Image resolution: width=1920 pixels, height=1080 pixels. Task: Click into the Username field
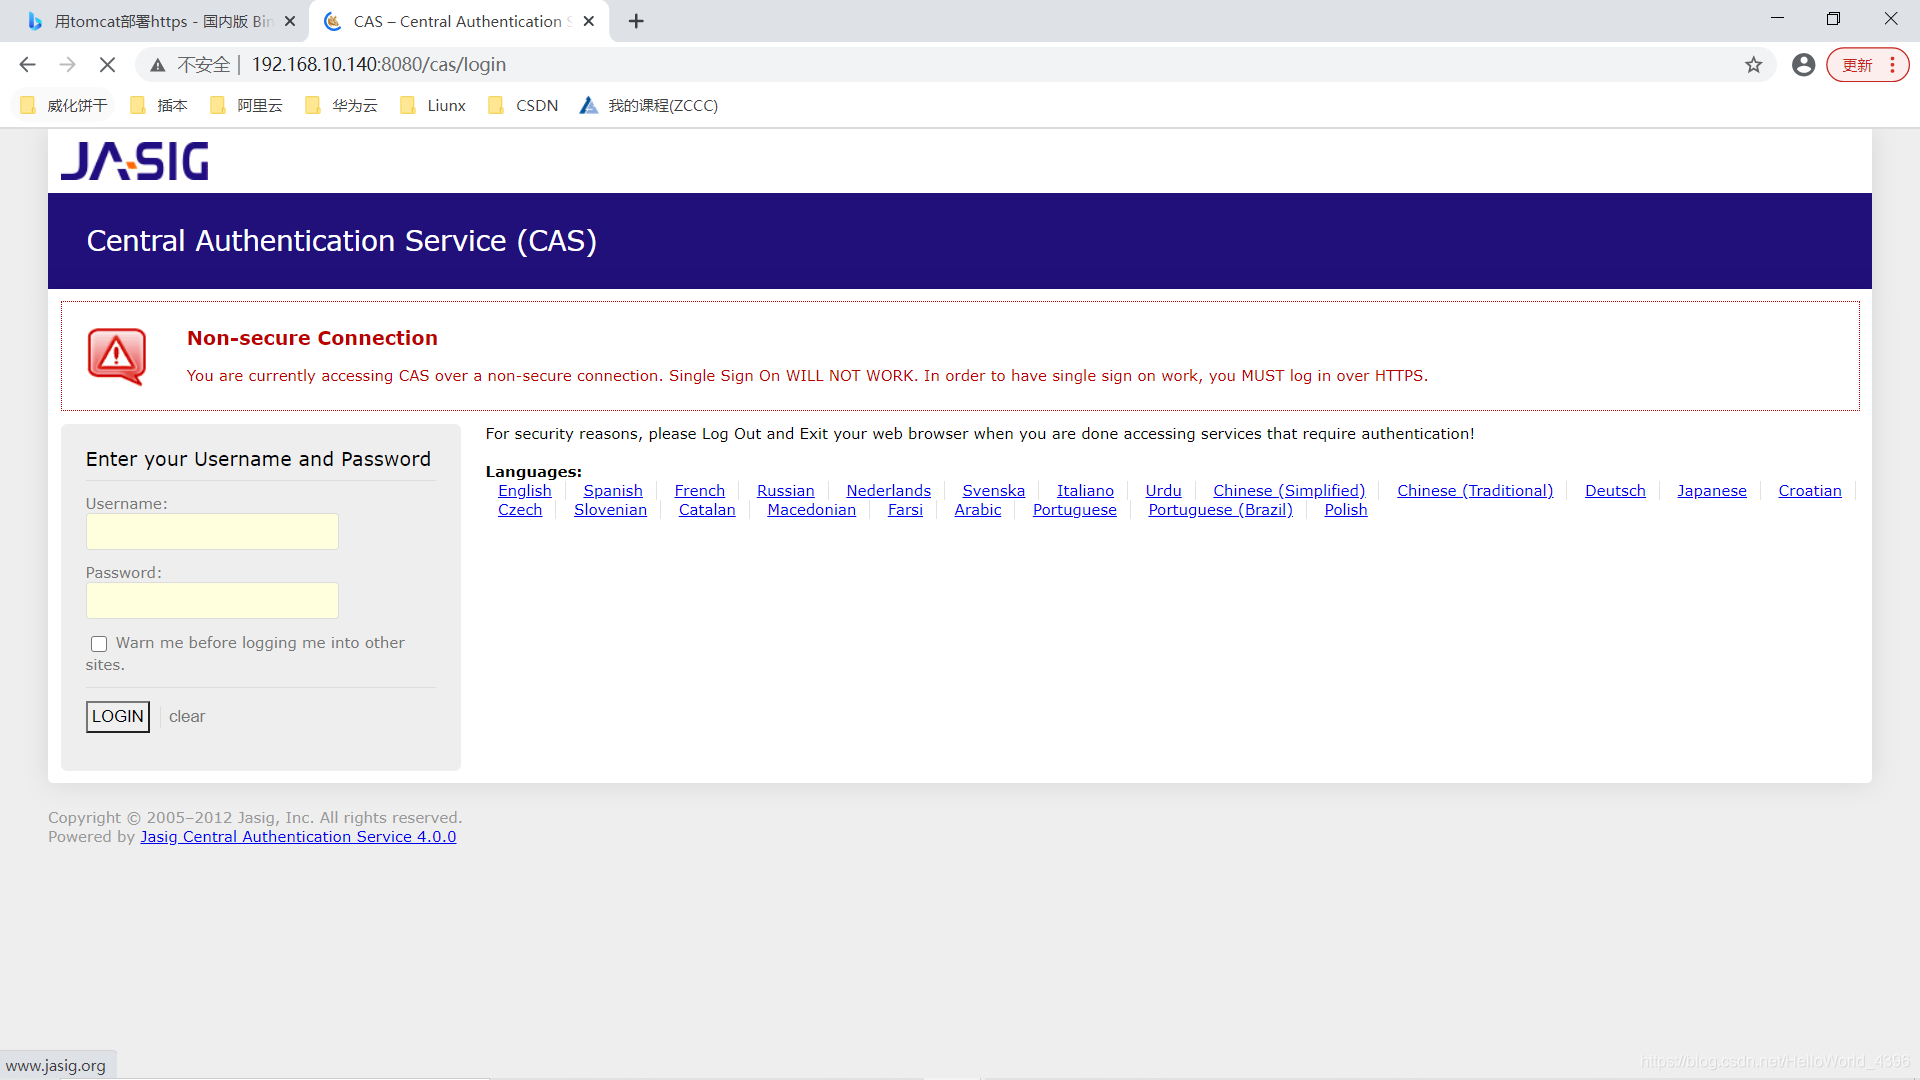coord(212,532)
